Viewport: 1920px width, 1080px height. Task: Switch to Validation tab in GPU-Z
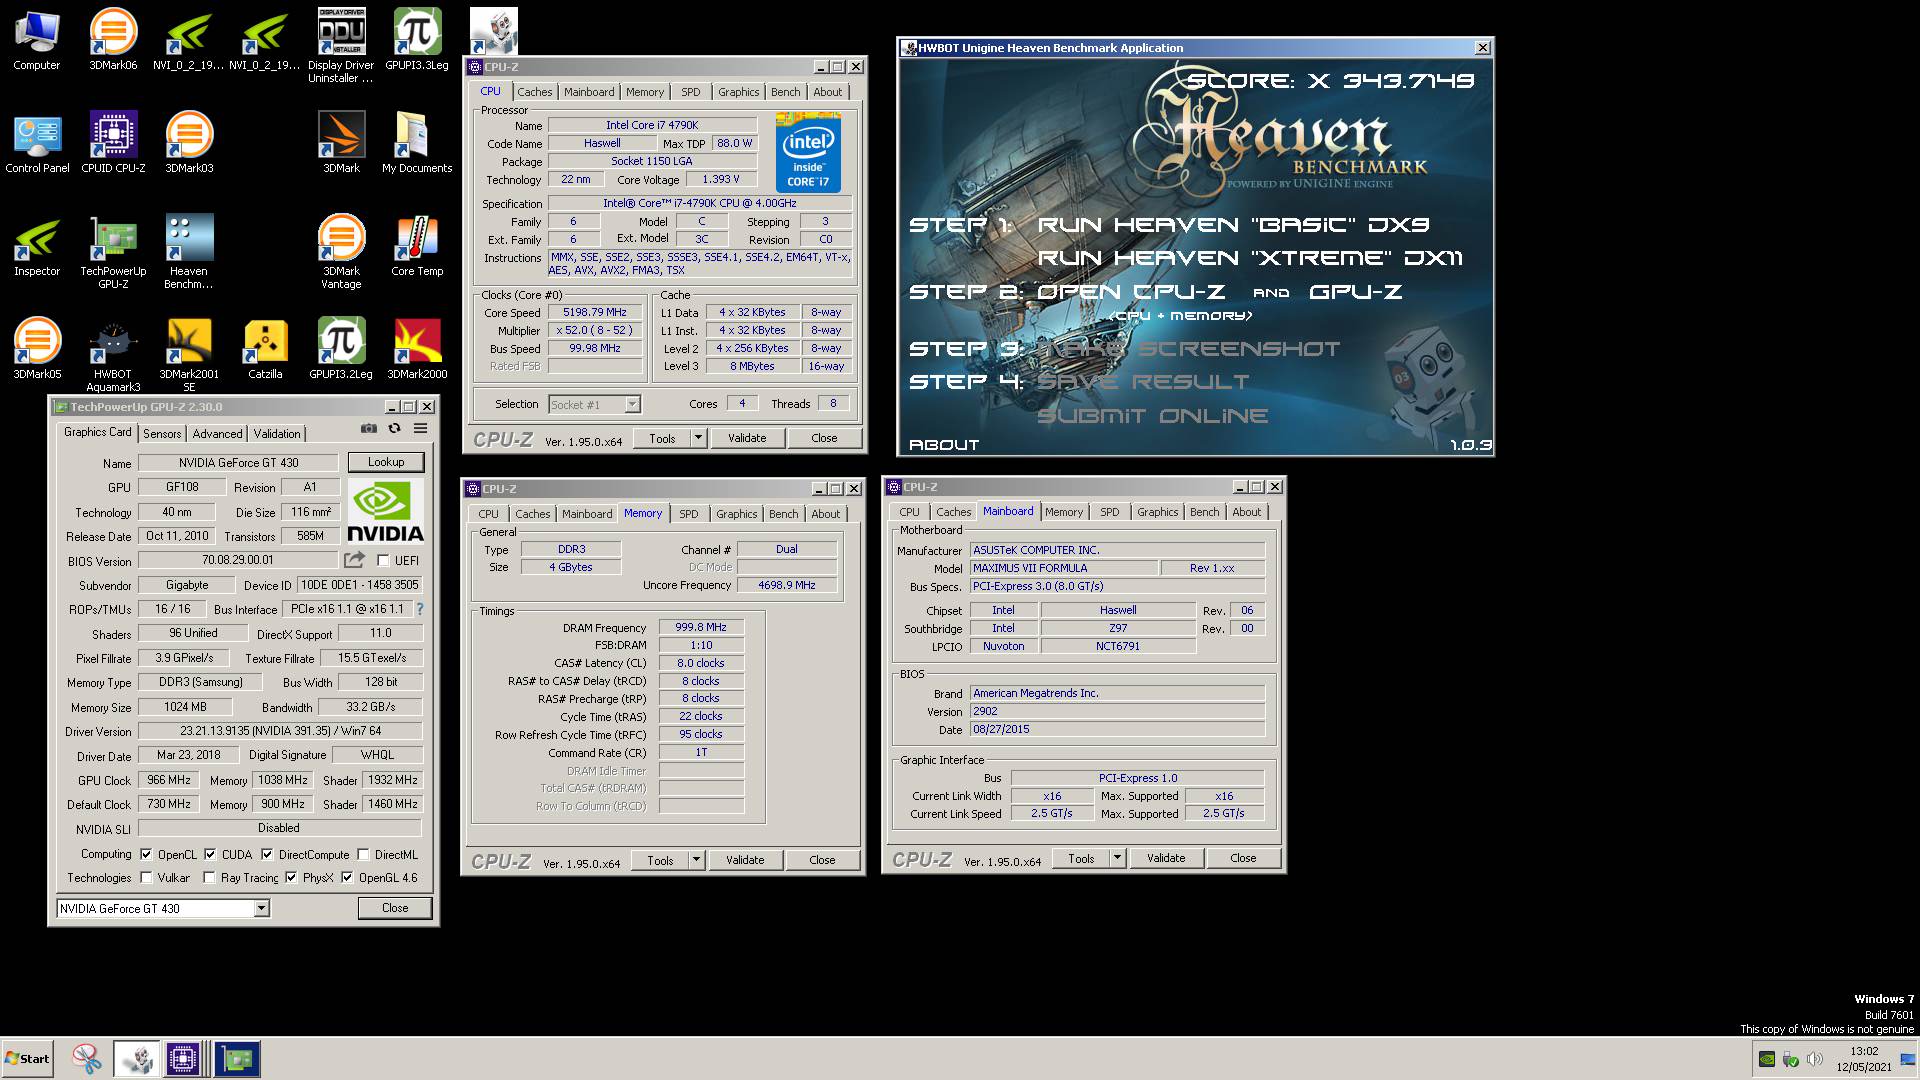tap(277, 433)
